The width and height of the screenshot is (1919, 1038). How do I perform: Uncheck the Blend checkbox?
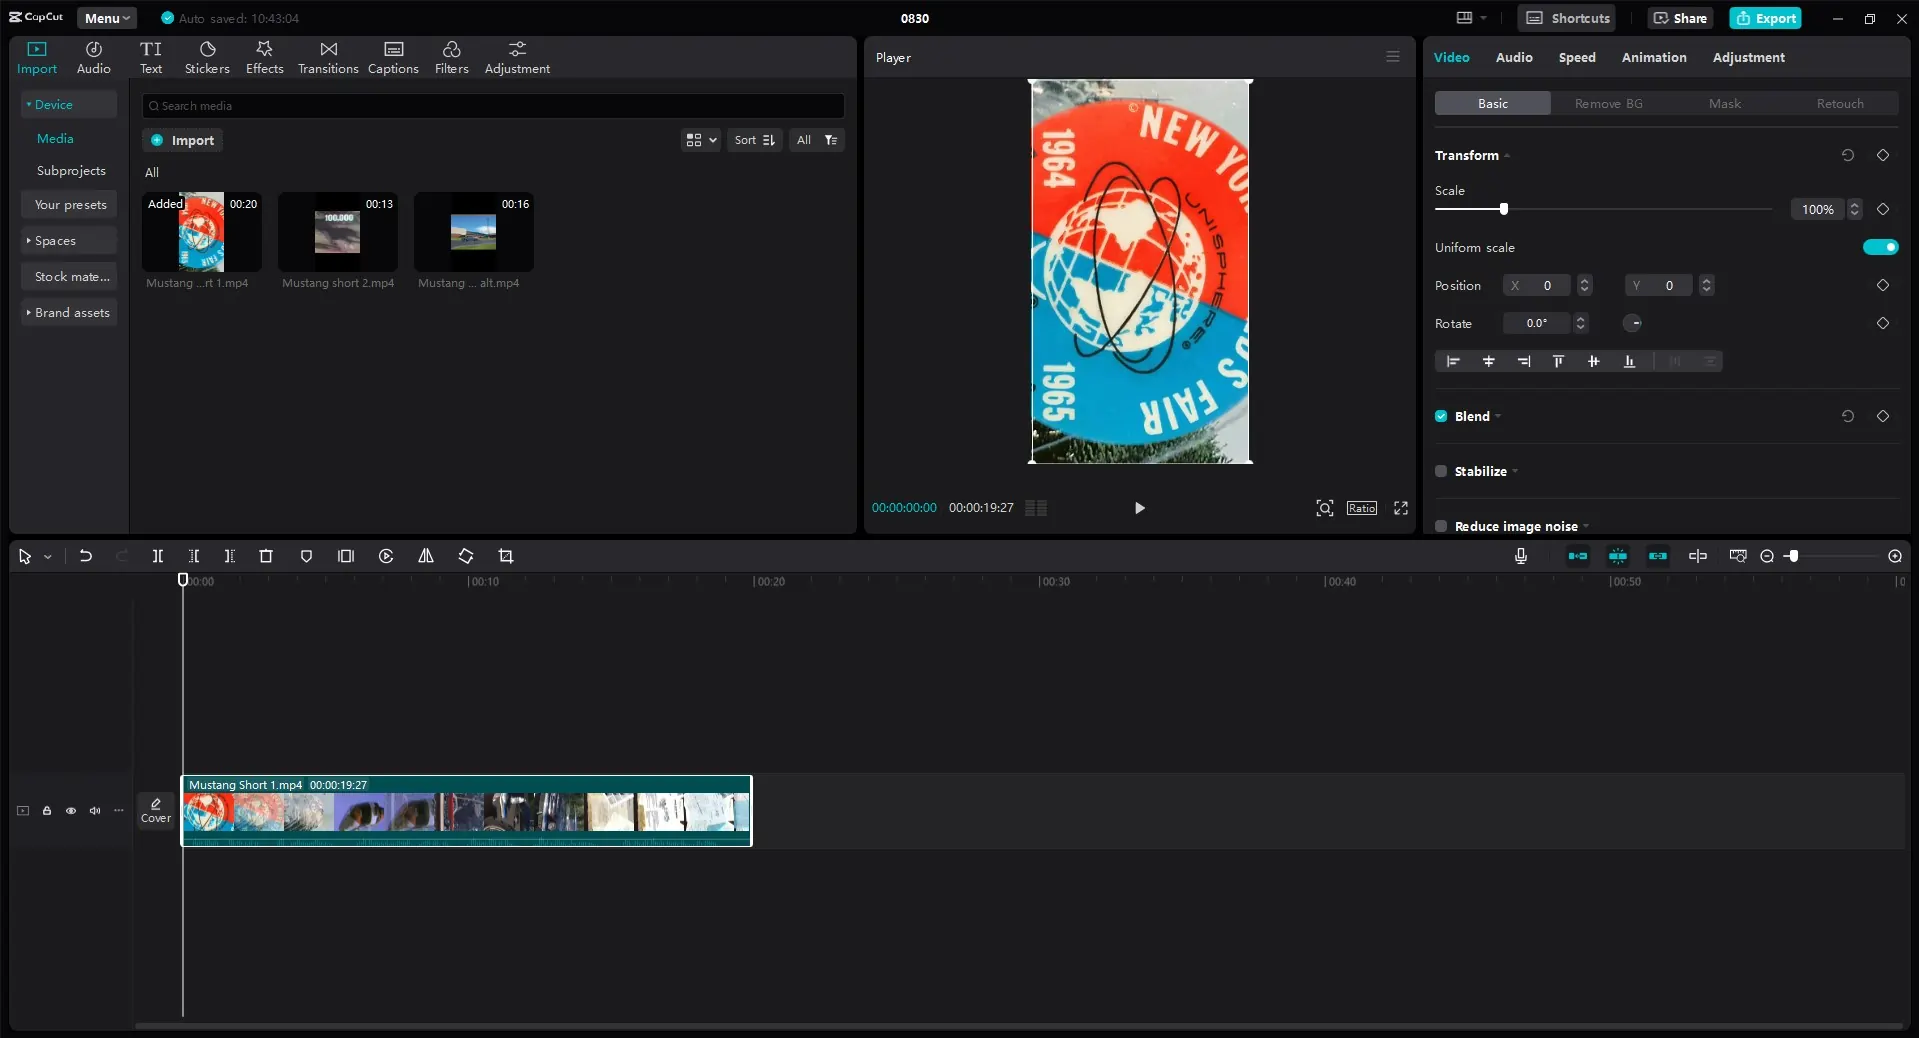pyautogui.click(x=1441, y=416)
